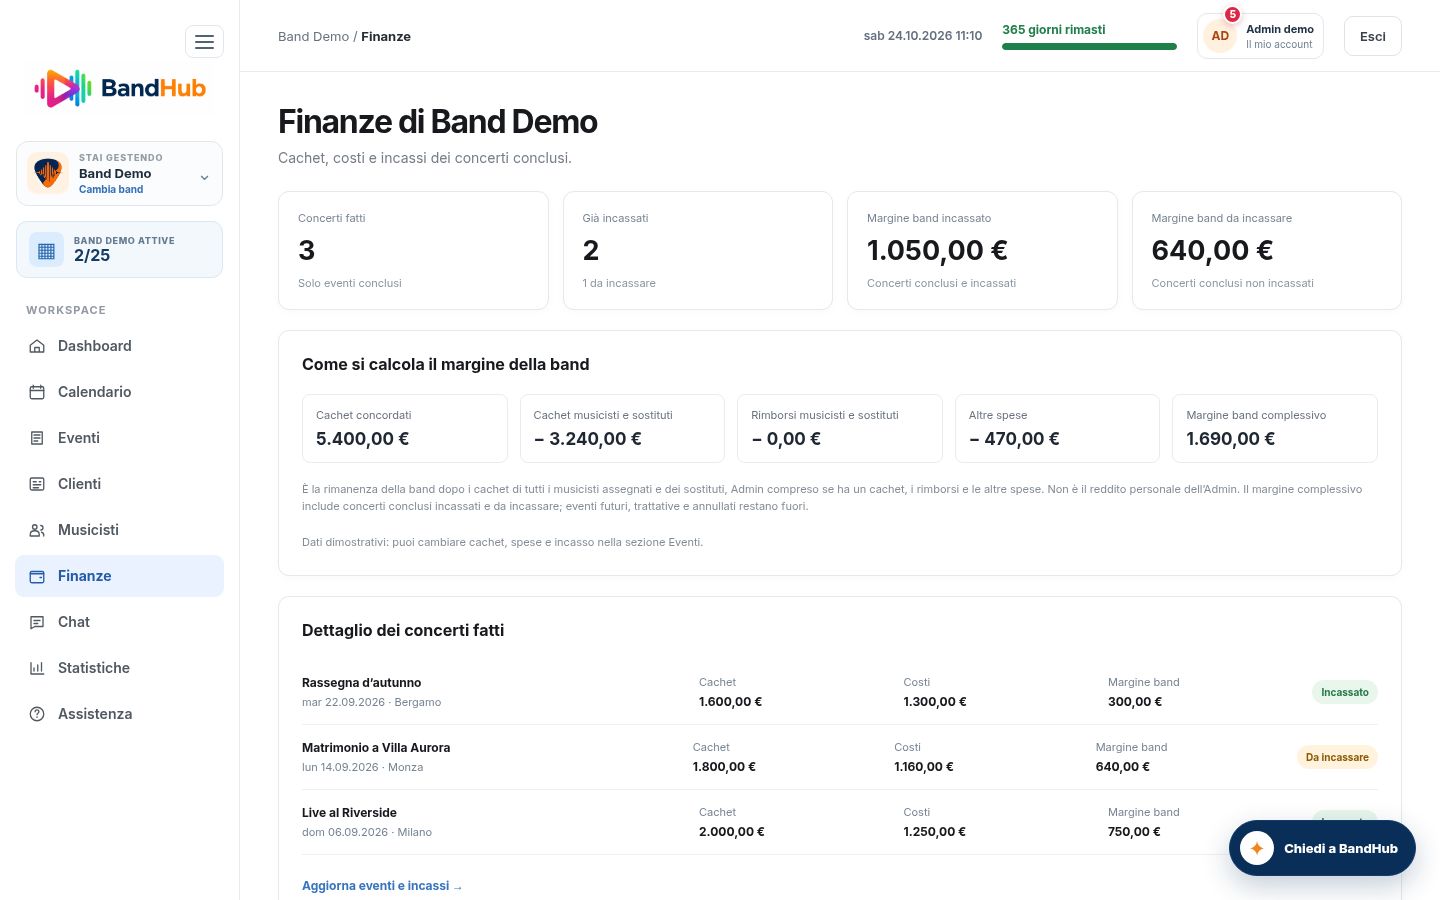The height and width of the screenshot is (900, 1440).
Task: Open the Chiedi a BandHub assistant
Action: tap(1322, 848)
